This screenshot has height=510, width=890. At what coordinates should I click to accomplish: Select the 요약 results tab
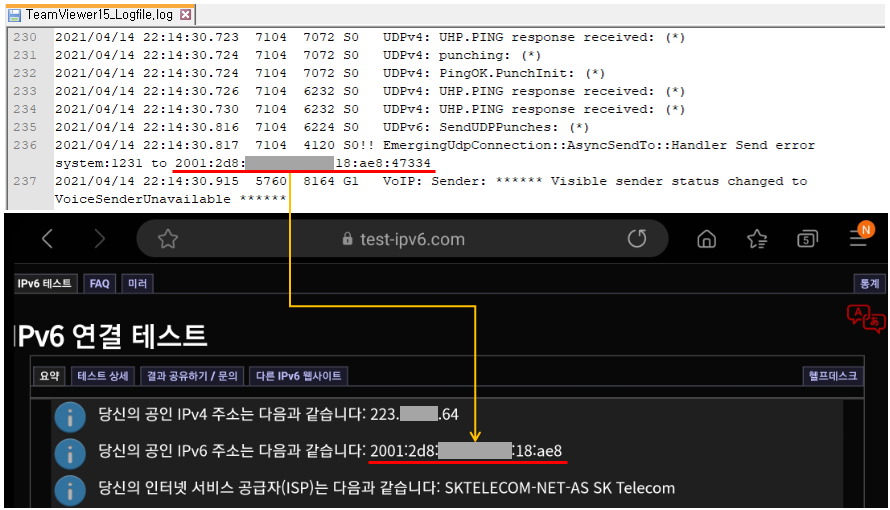pyautogui.click(x=49, y=376)
